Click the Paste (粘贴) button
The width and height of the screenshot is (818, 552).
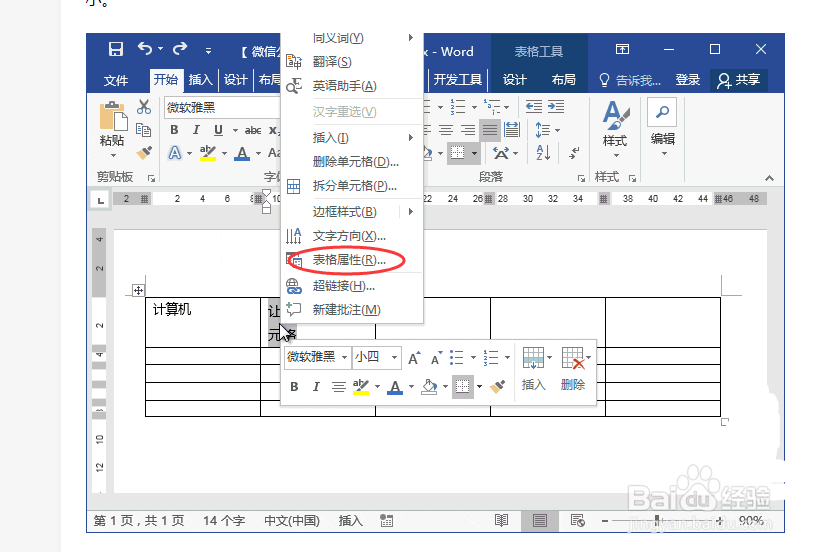112,129
